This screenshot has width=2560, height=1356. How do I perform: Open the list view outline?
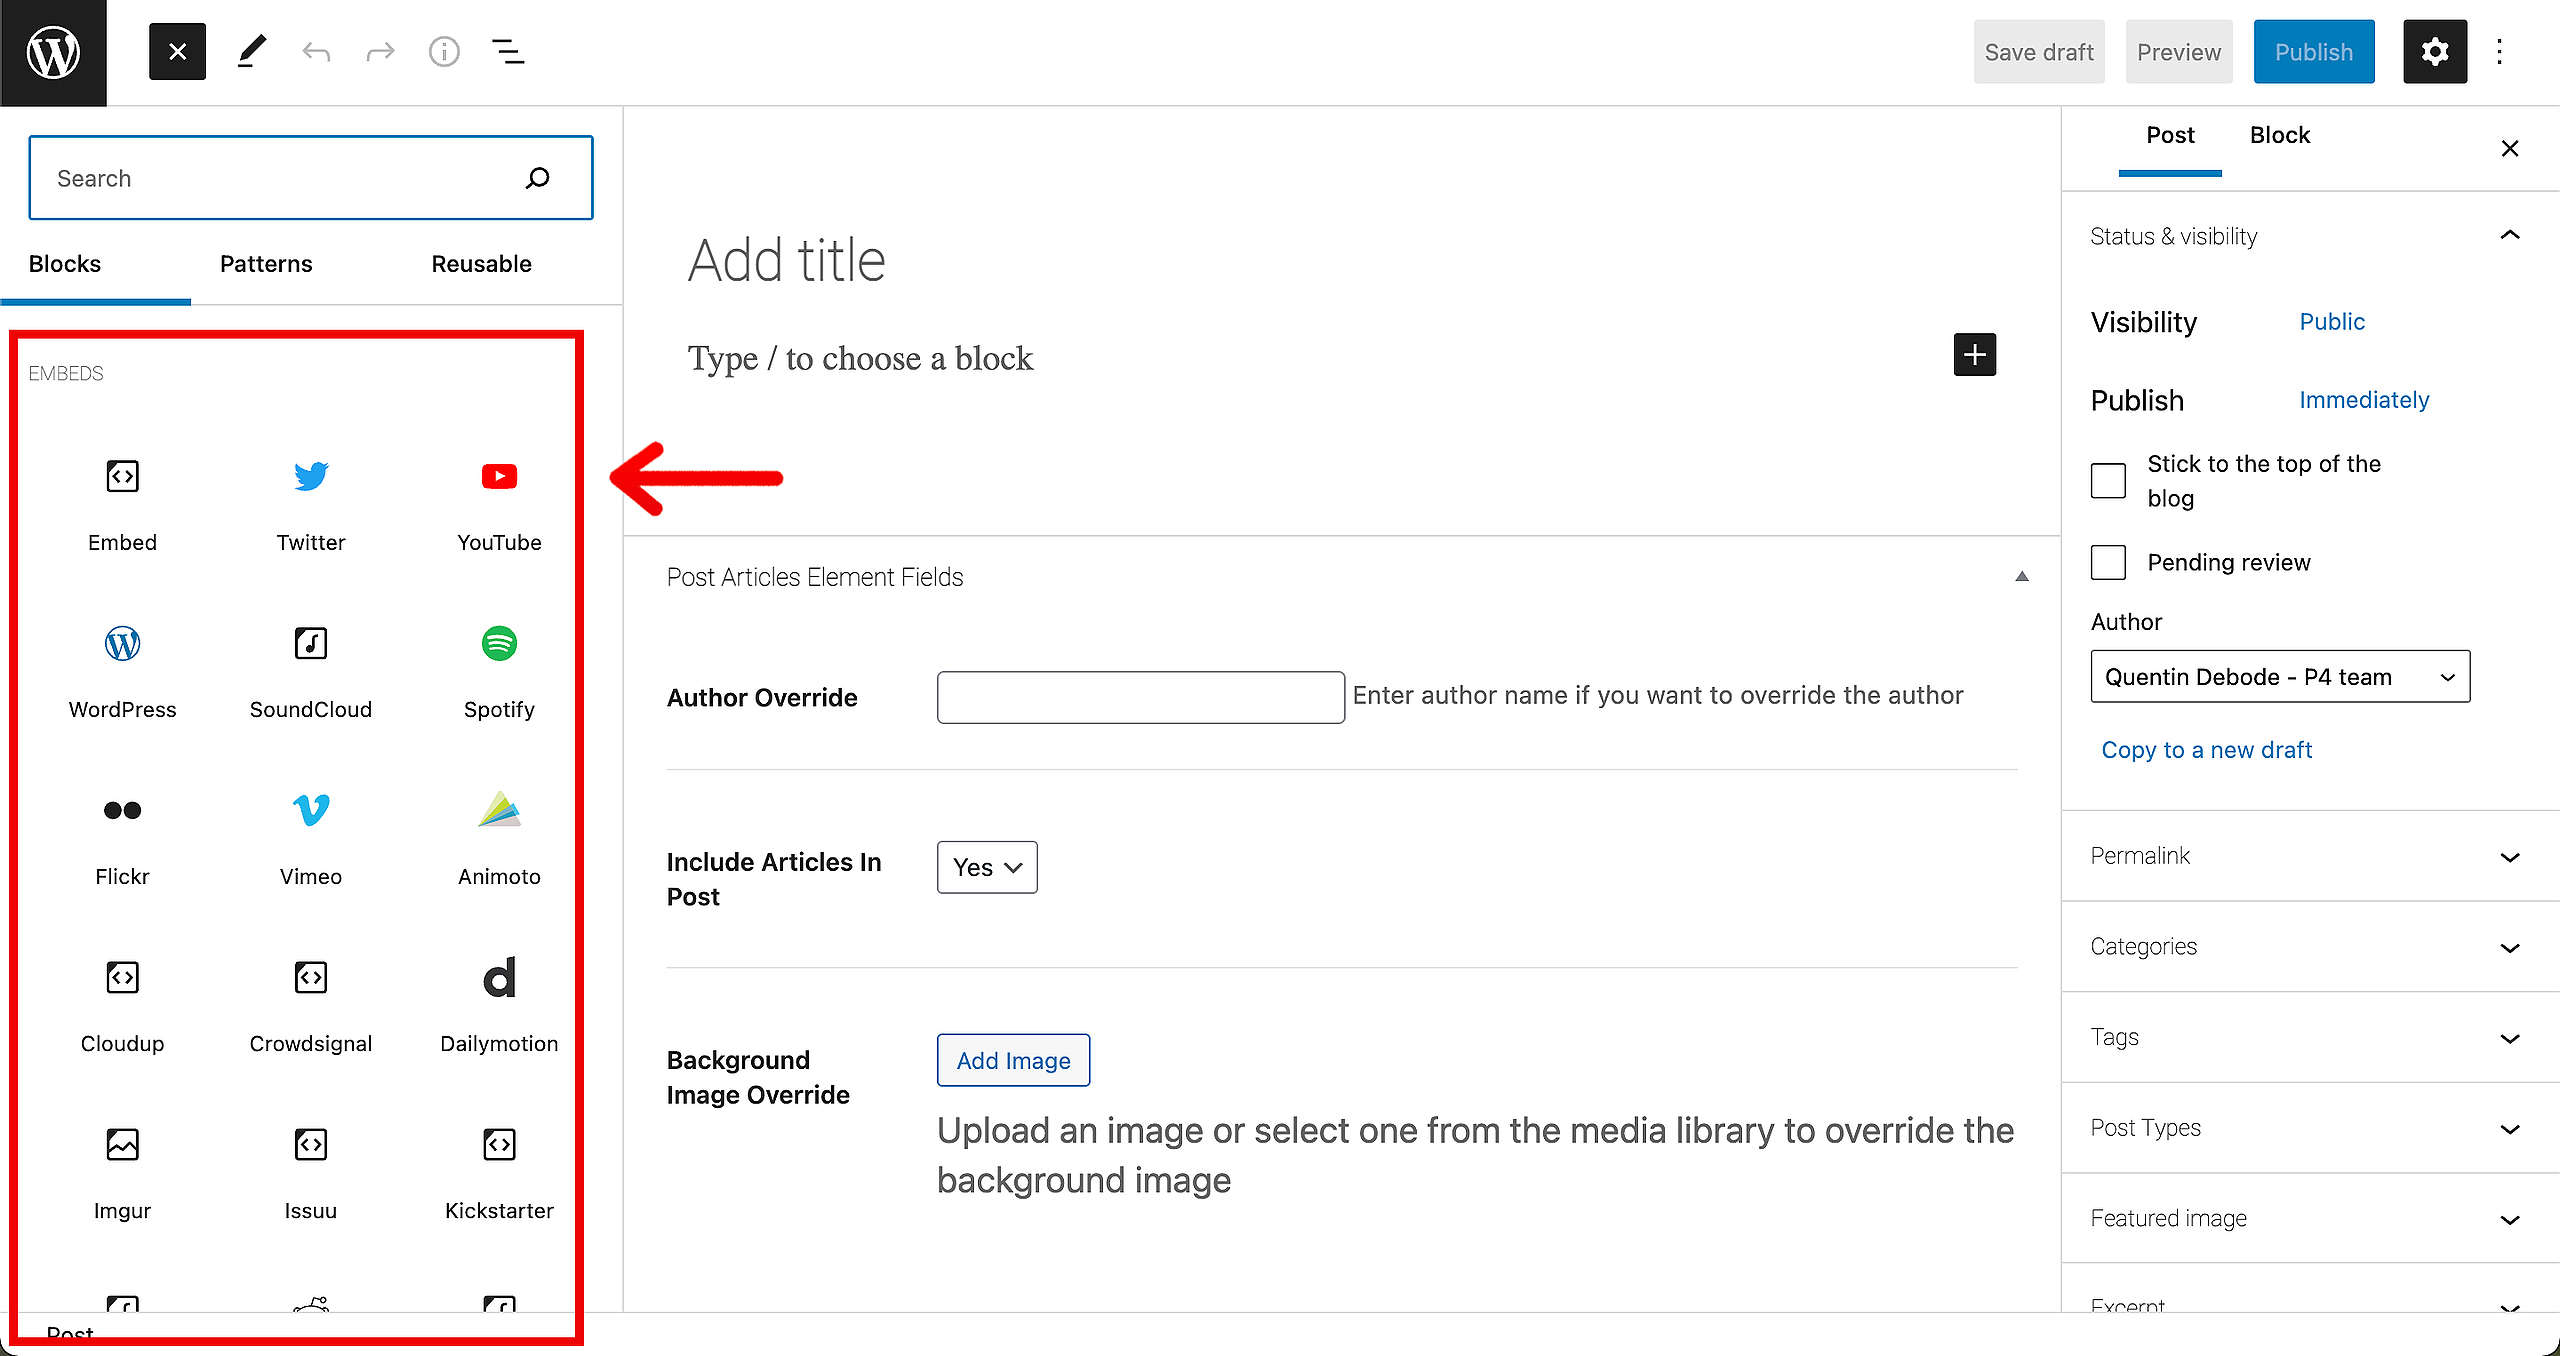coord(508,52)
